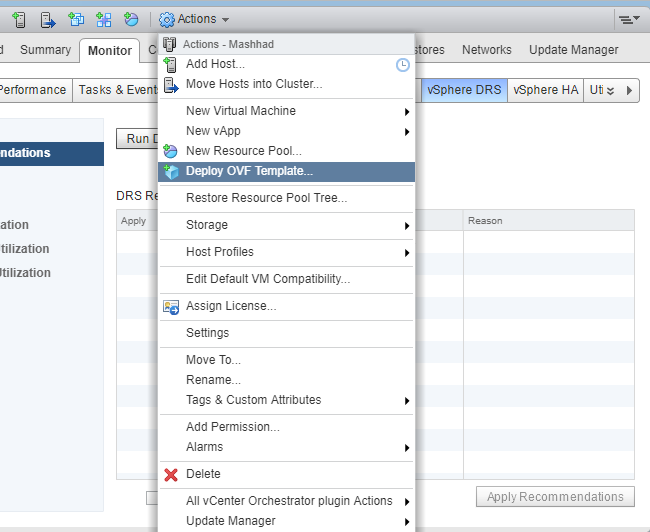
Task: Tick the checkbox below the recommendations table
Action: (x=152, y=497)
